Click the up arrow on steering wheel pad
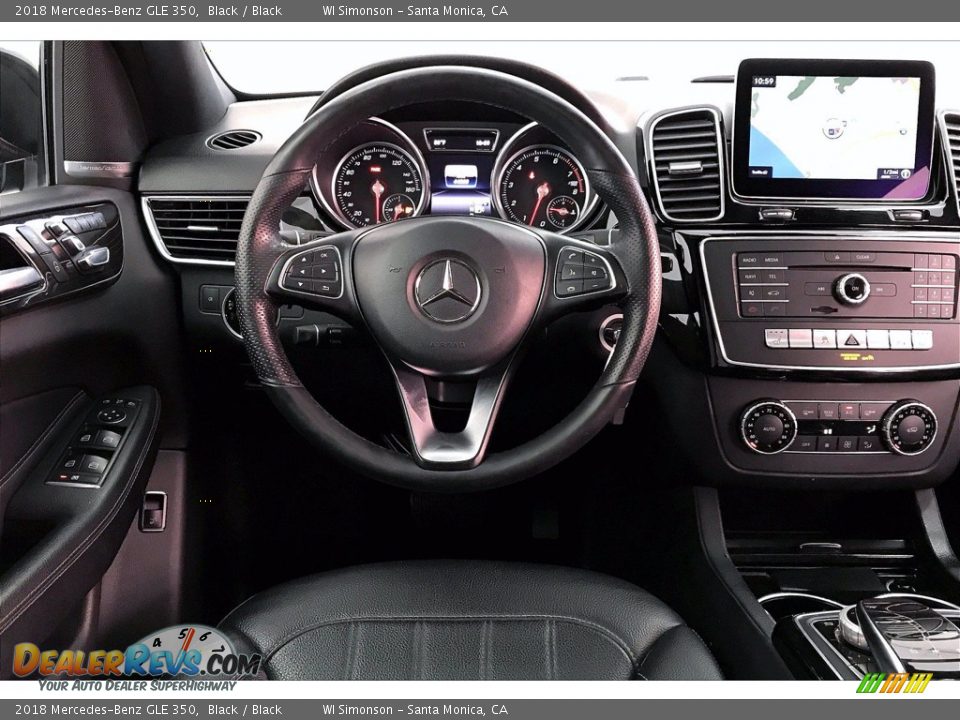 [x=304, y=260]
